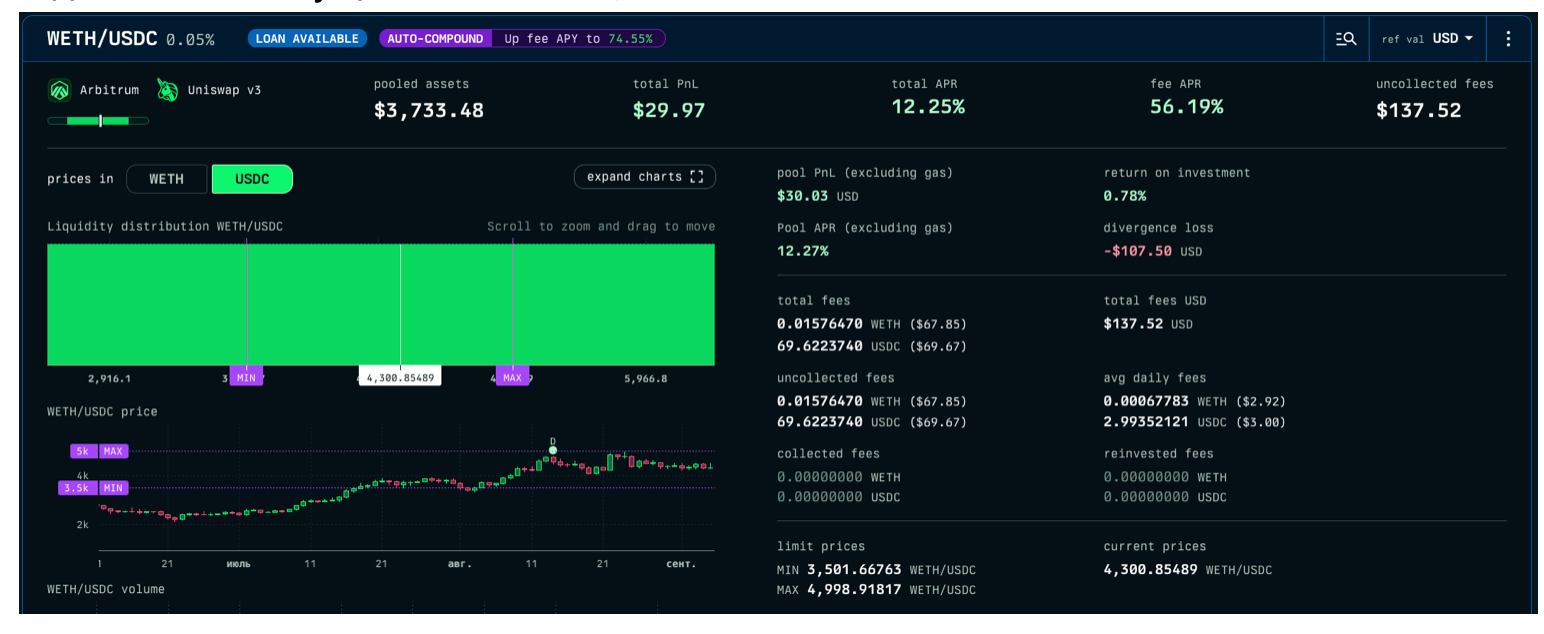This screenshot has height=634, width=1544.
Task: Open the ref val USD dropdown
Action: coord(1427,39)
